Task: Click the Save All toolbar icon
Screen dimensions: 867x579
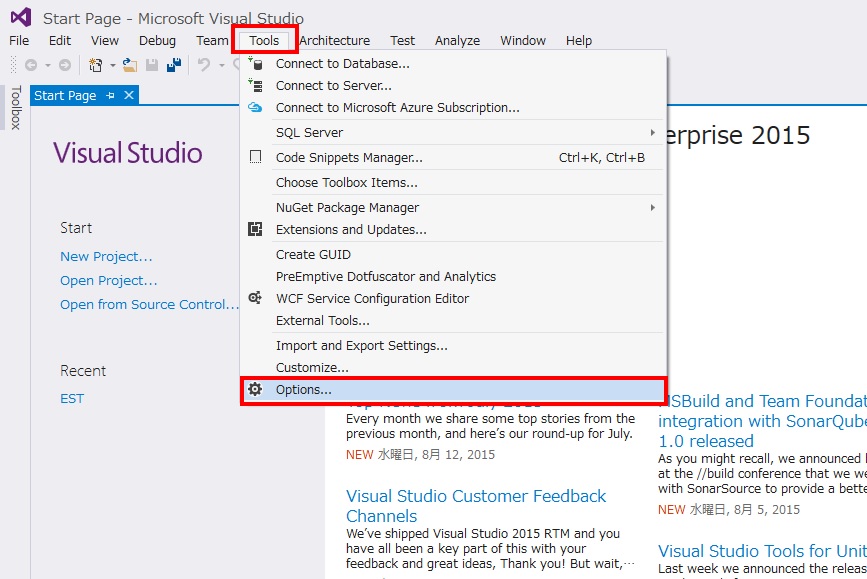Action: click(174, 65)
